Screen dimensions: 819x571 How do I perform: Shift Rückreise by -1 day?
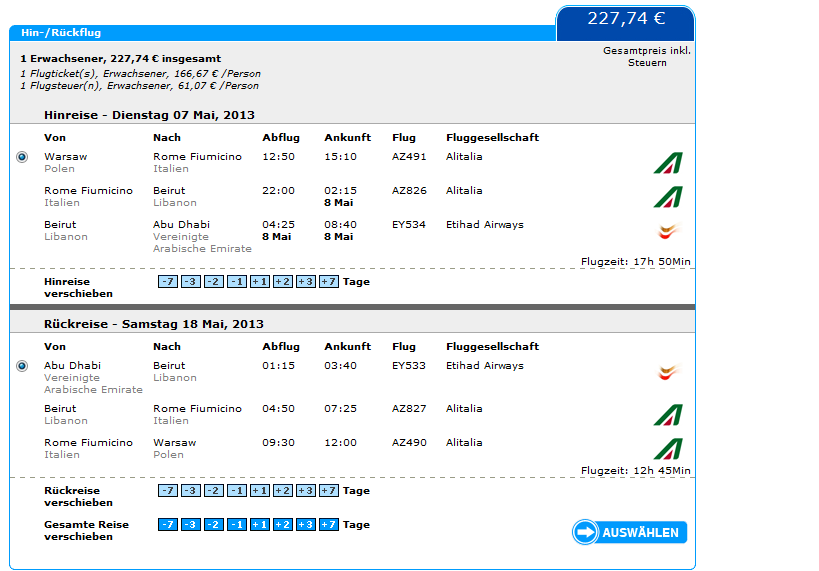coord(237,491)
